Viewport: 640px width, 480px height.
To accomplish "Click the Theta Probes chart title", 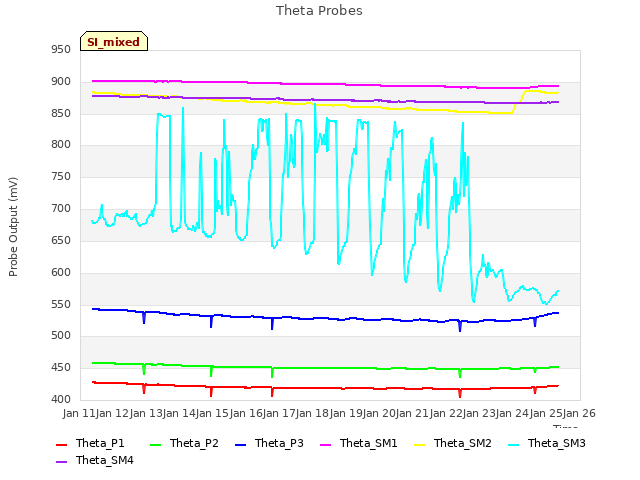I will [319, 11].
